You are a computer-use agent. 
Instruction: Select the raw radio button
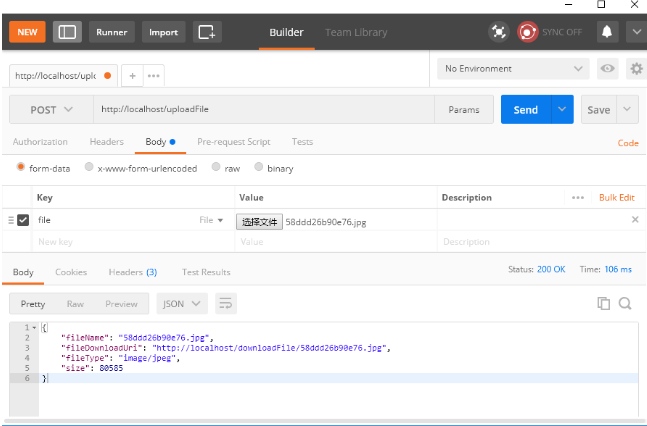pyautogui.click(x=216, y=167)
